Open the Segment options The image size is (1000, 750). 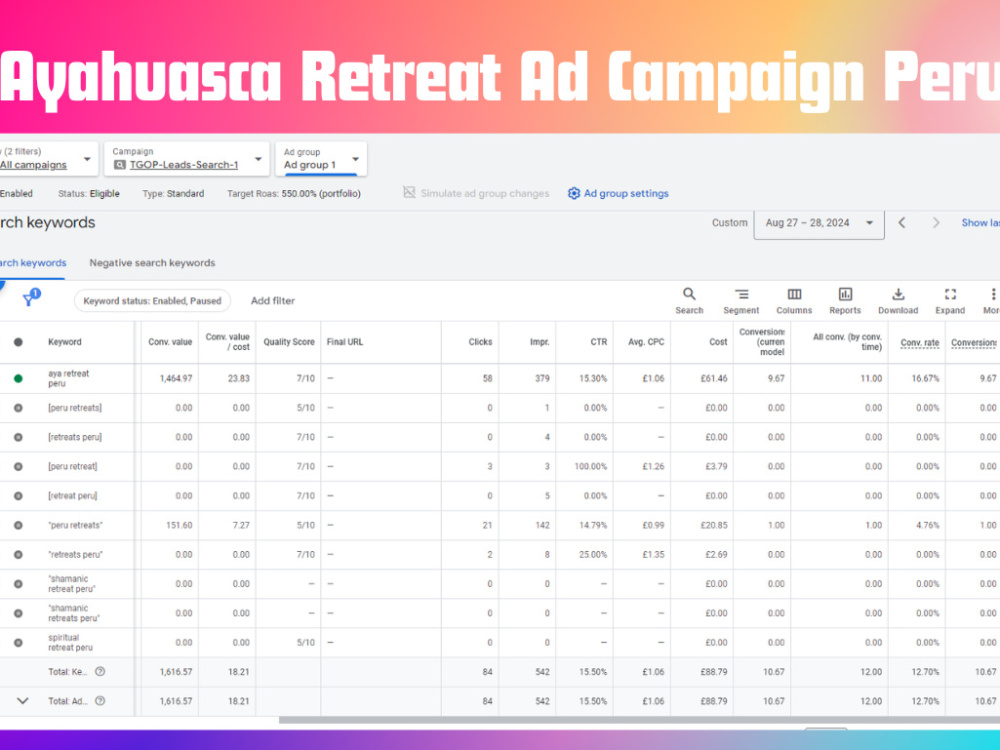point(741,301)
